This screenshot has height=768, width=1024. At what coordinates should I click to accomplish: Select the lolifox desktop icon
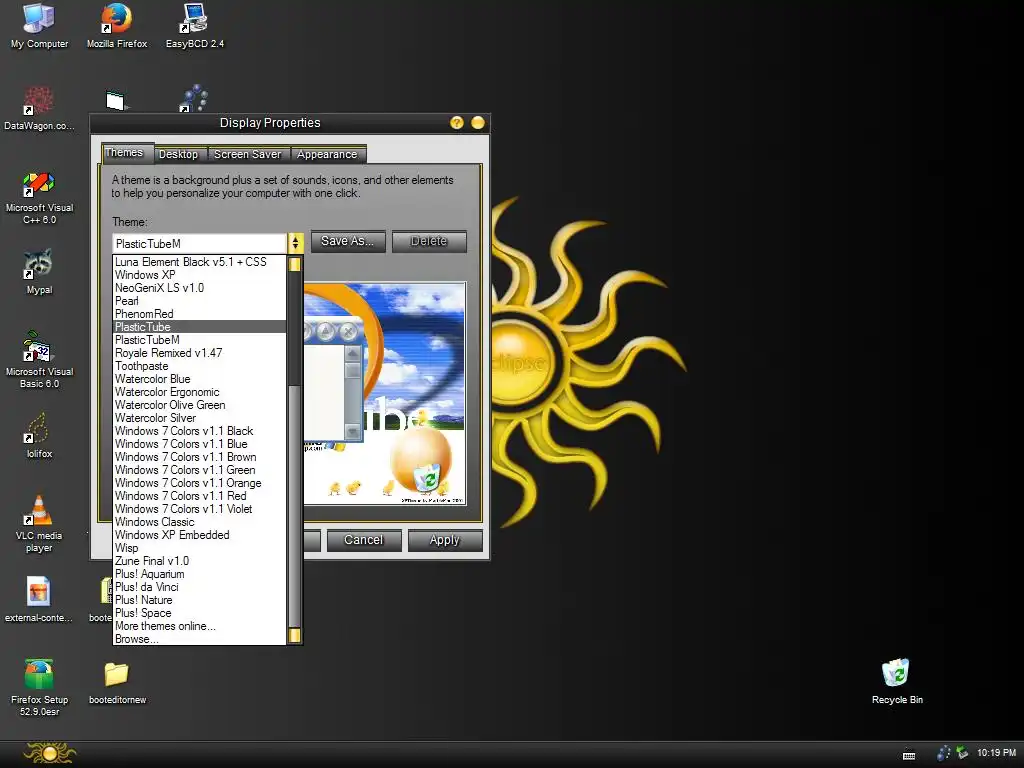39,436
